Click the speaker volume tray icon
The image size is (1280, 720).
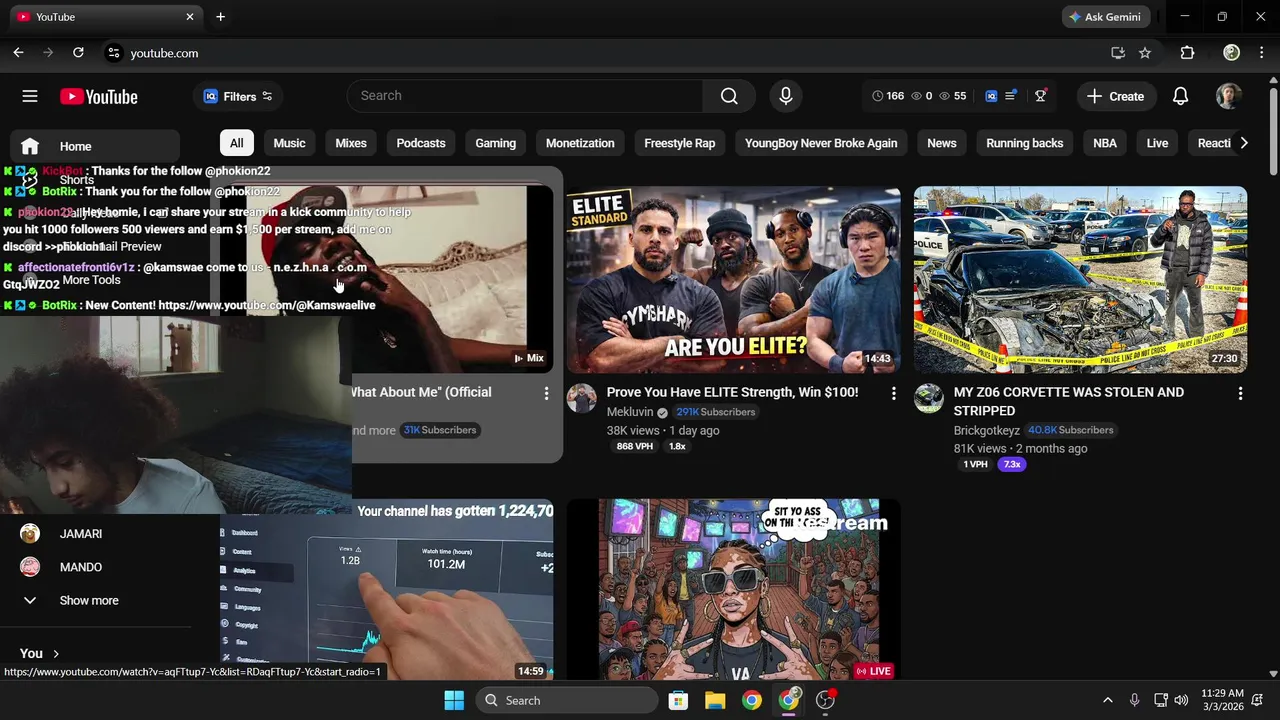pos(1182,700)
